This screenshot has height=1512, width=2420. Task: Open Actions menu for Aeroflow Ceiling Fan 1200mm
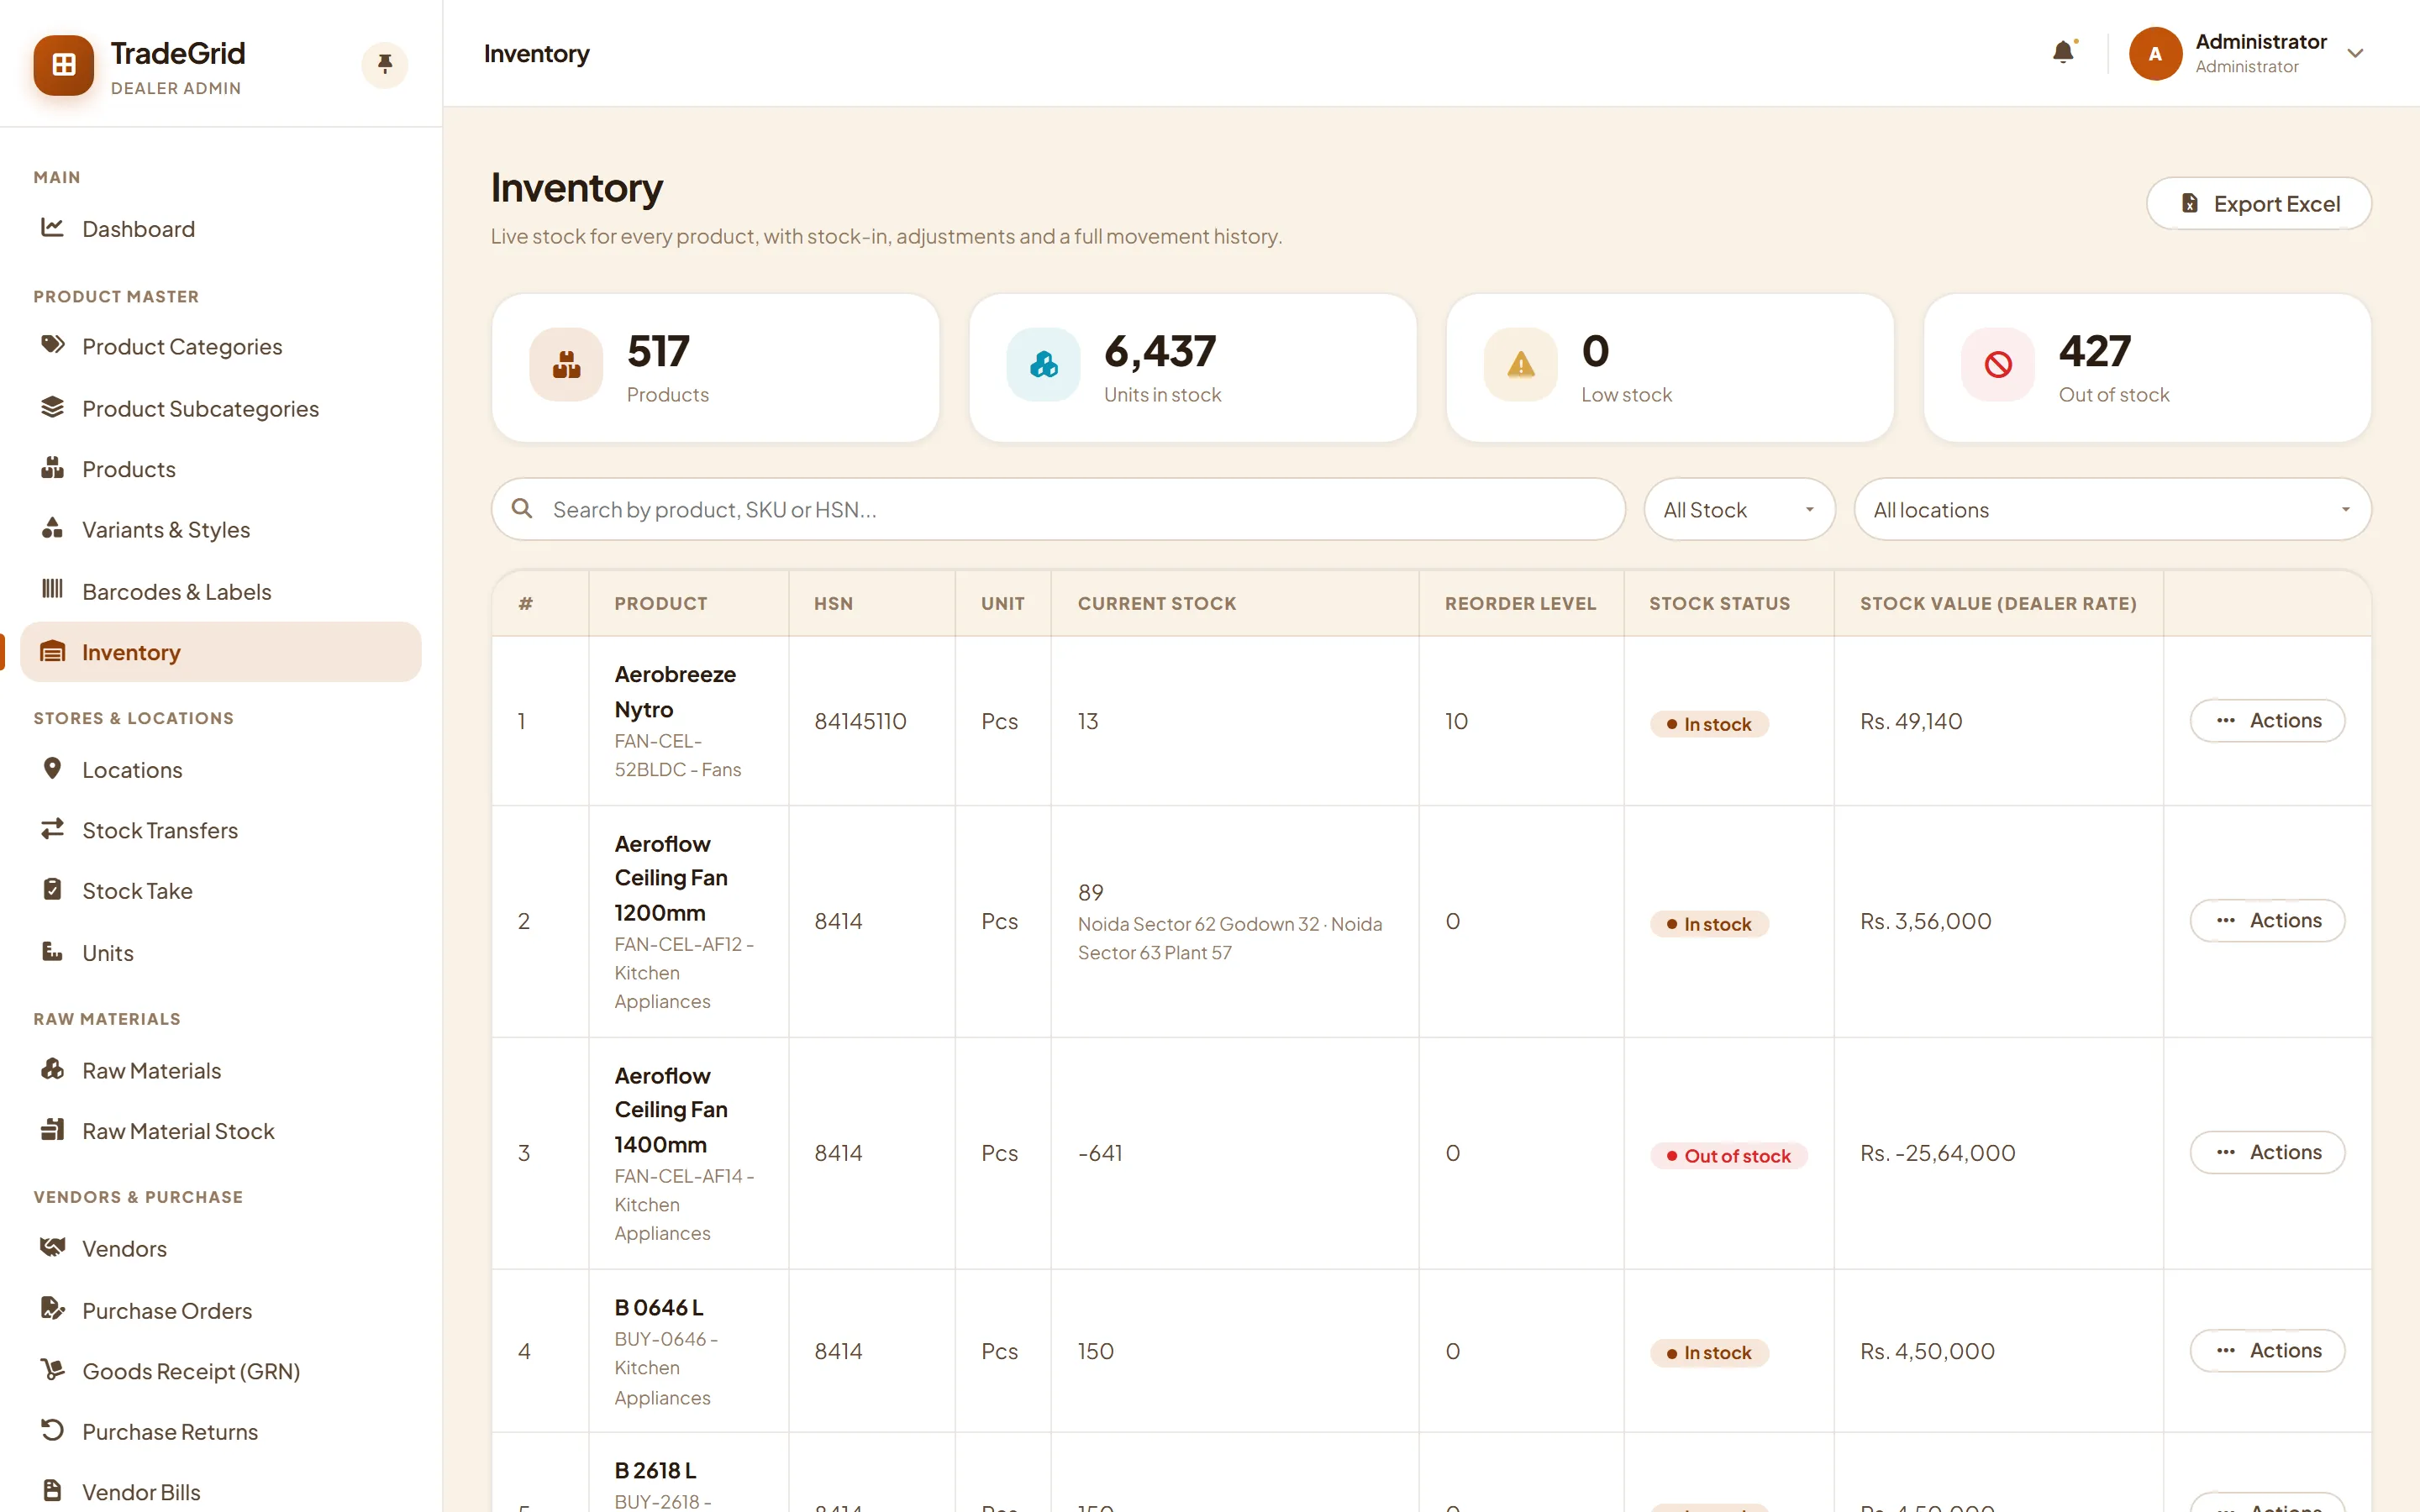coord(2267,921)
